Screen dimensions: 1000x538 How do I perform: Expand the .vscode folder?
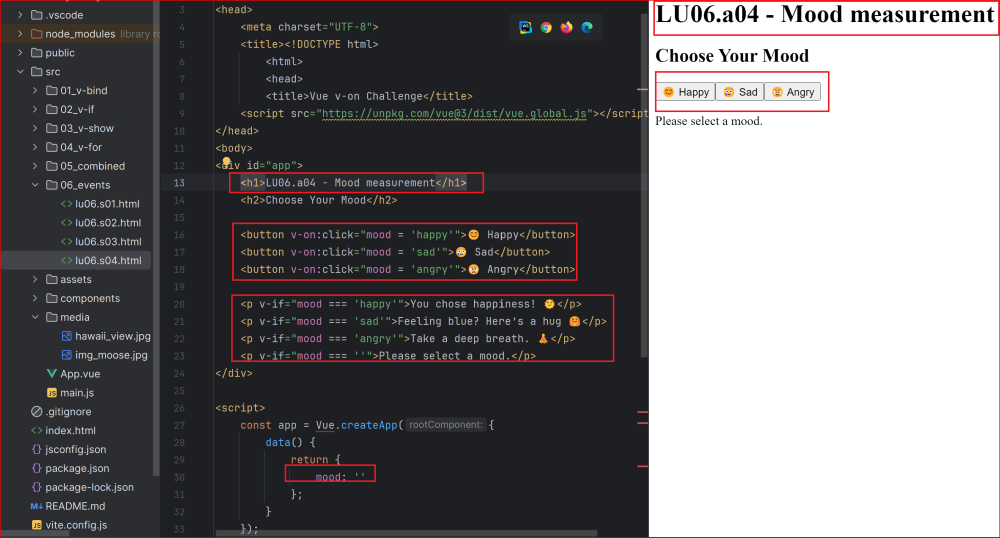coord(20,15)
